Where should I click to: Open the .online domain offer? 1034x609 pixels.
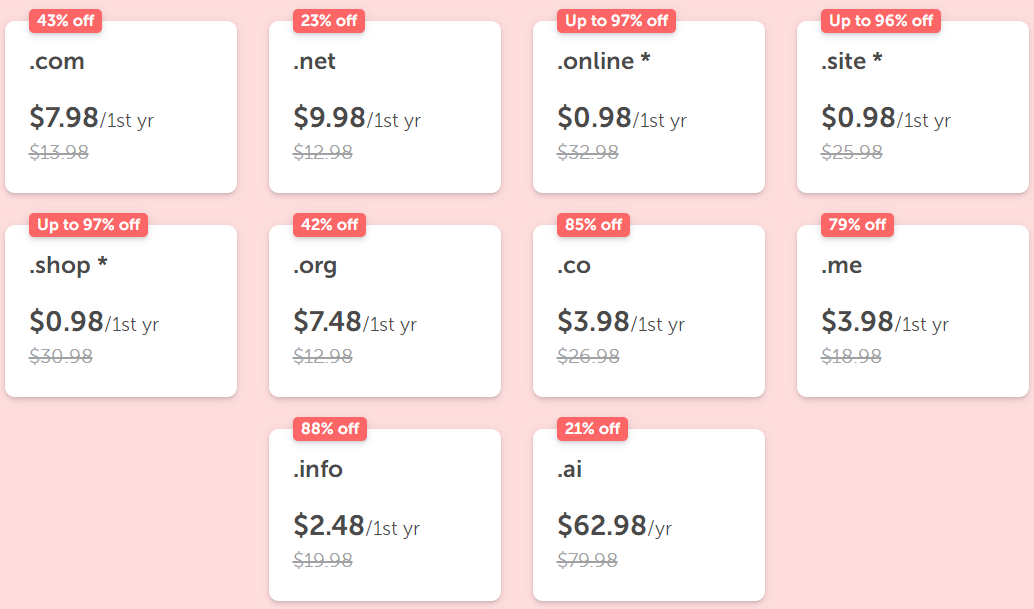603,62
